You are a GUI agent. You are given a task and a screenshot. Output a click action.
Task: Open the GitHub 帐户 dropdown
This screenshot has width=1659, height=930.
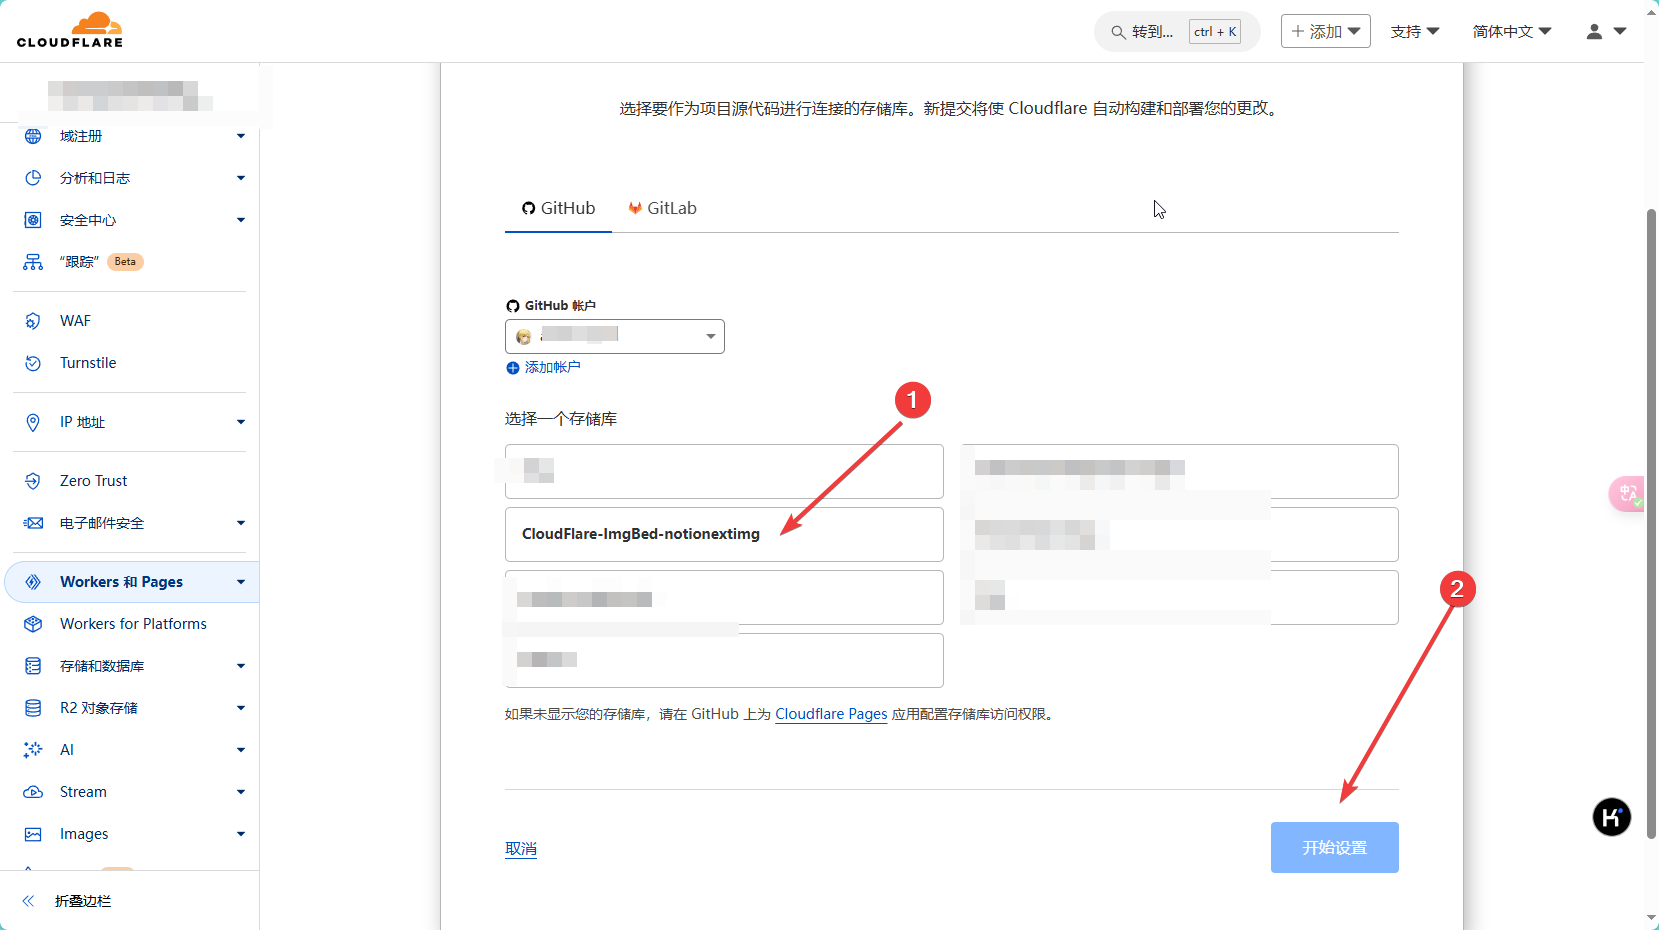coord(615,336)
